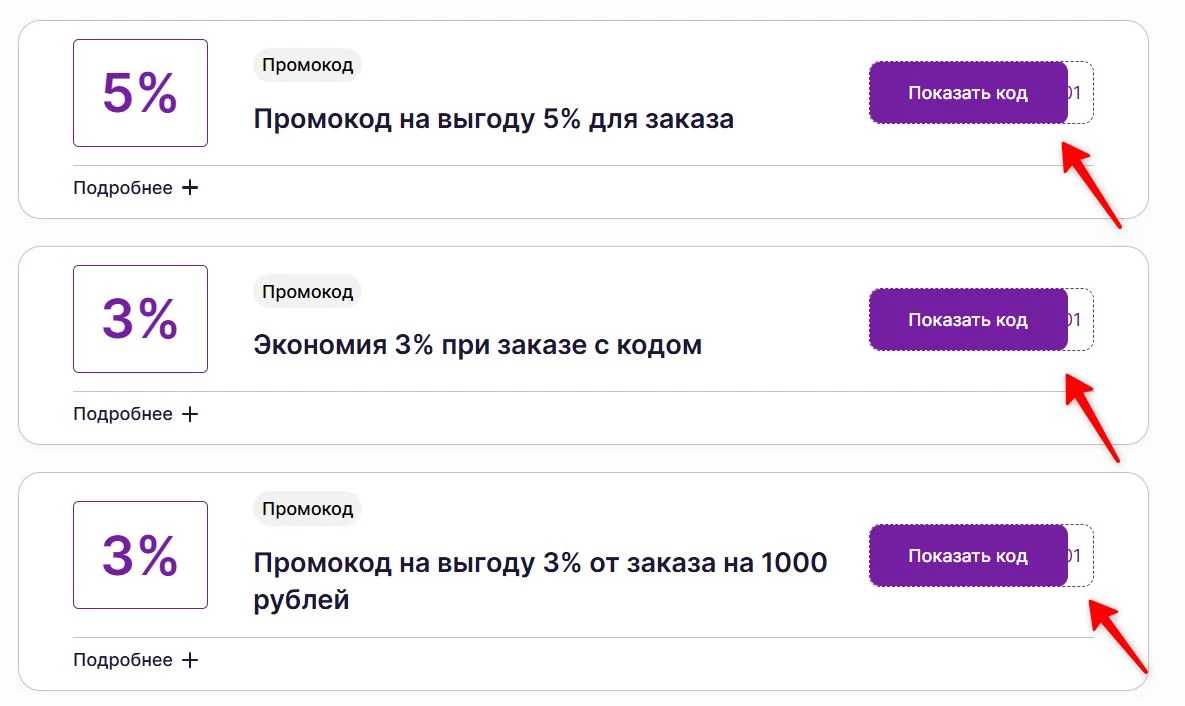This screenshot has width=1185, height=706.
Task: Click the Промокод label on the middle card
Action: [306, 292]
